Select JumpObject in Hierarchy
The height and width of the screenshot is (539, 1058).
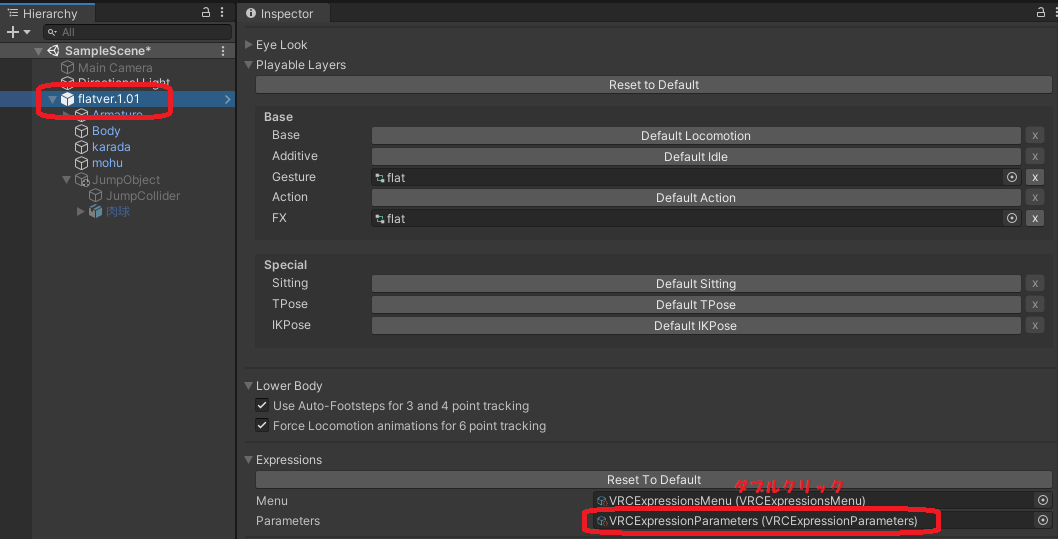[126, 179]
